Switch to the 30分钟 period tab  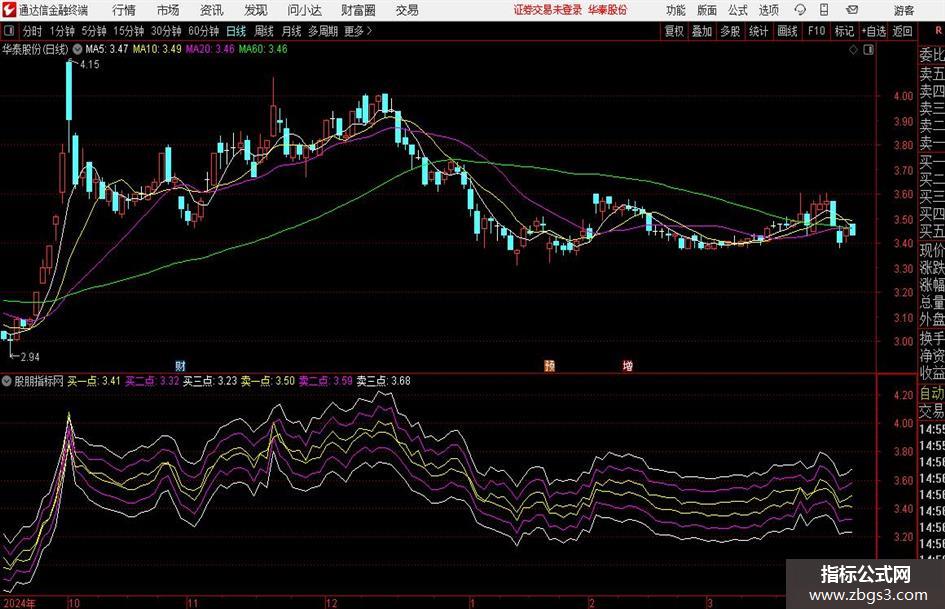(x=166, y=31)
